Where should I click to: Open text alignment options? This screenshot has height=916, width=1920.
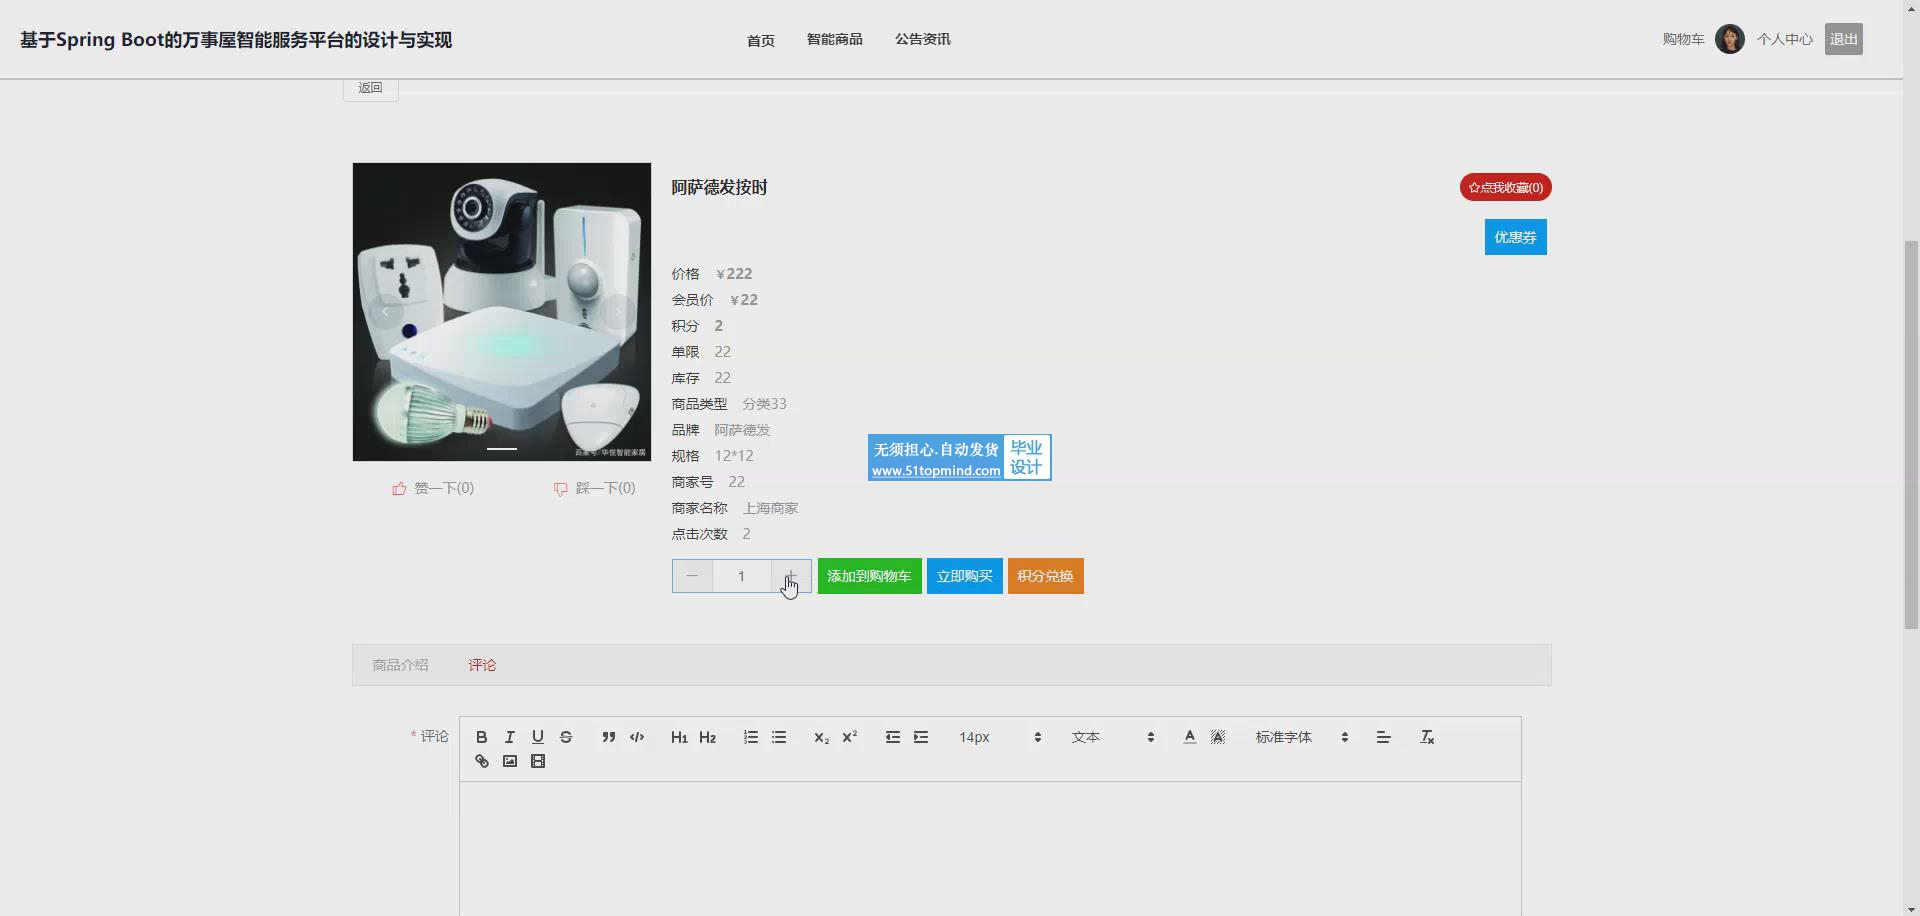tap(1384, 737)
